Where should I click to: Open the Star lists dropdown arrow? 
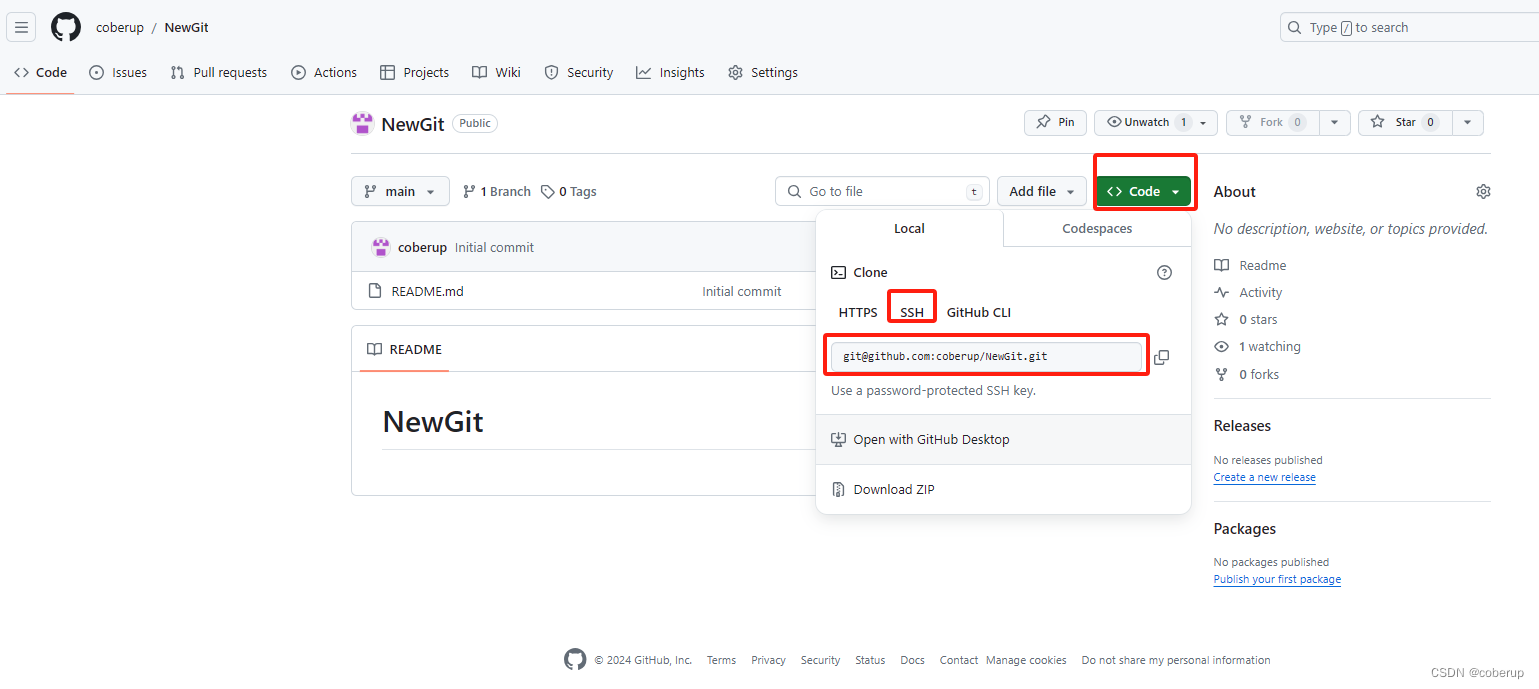coord(1467,122)
